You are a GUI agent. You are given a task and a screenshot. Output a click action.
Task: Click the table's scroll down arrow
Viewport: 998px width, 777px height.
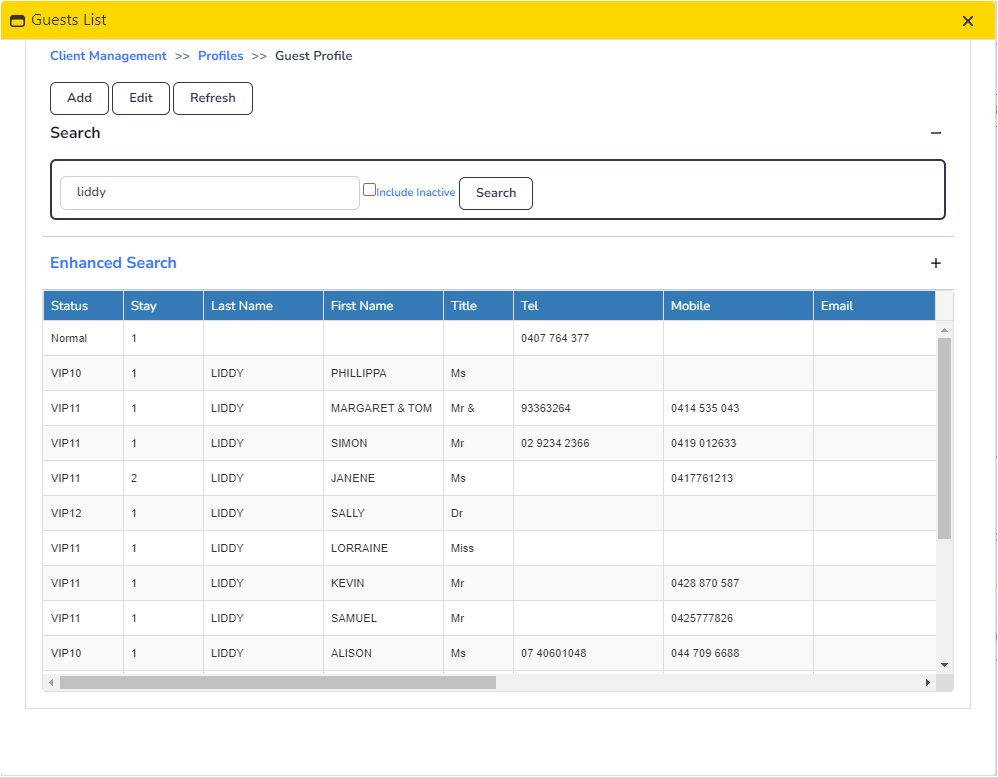pos(945,665)
